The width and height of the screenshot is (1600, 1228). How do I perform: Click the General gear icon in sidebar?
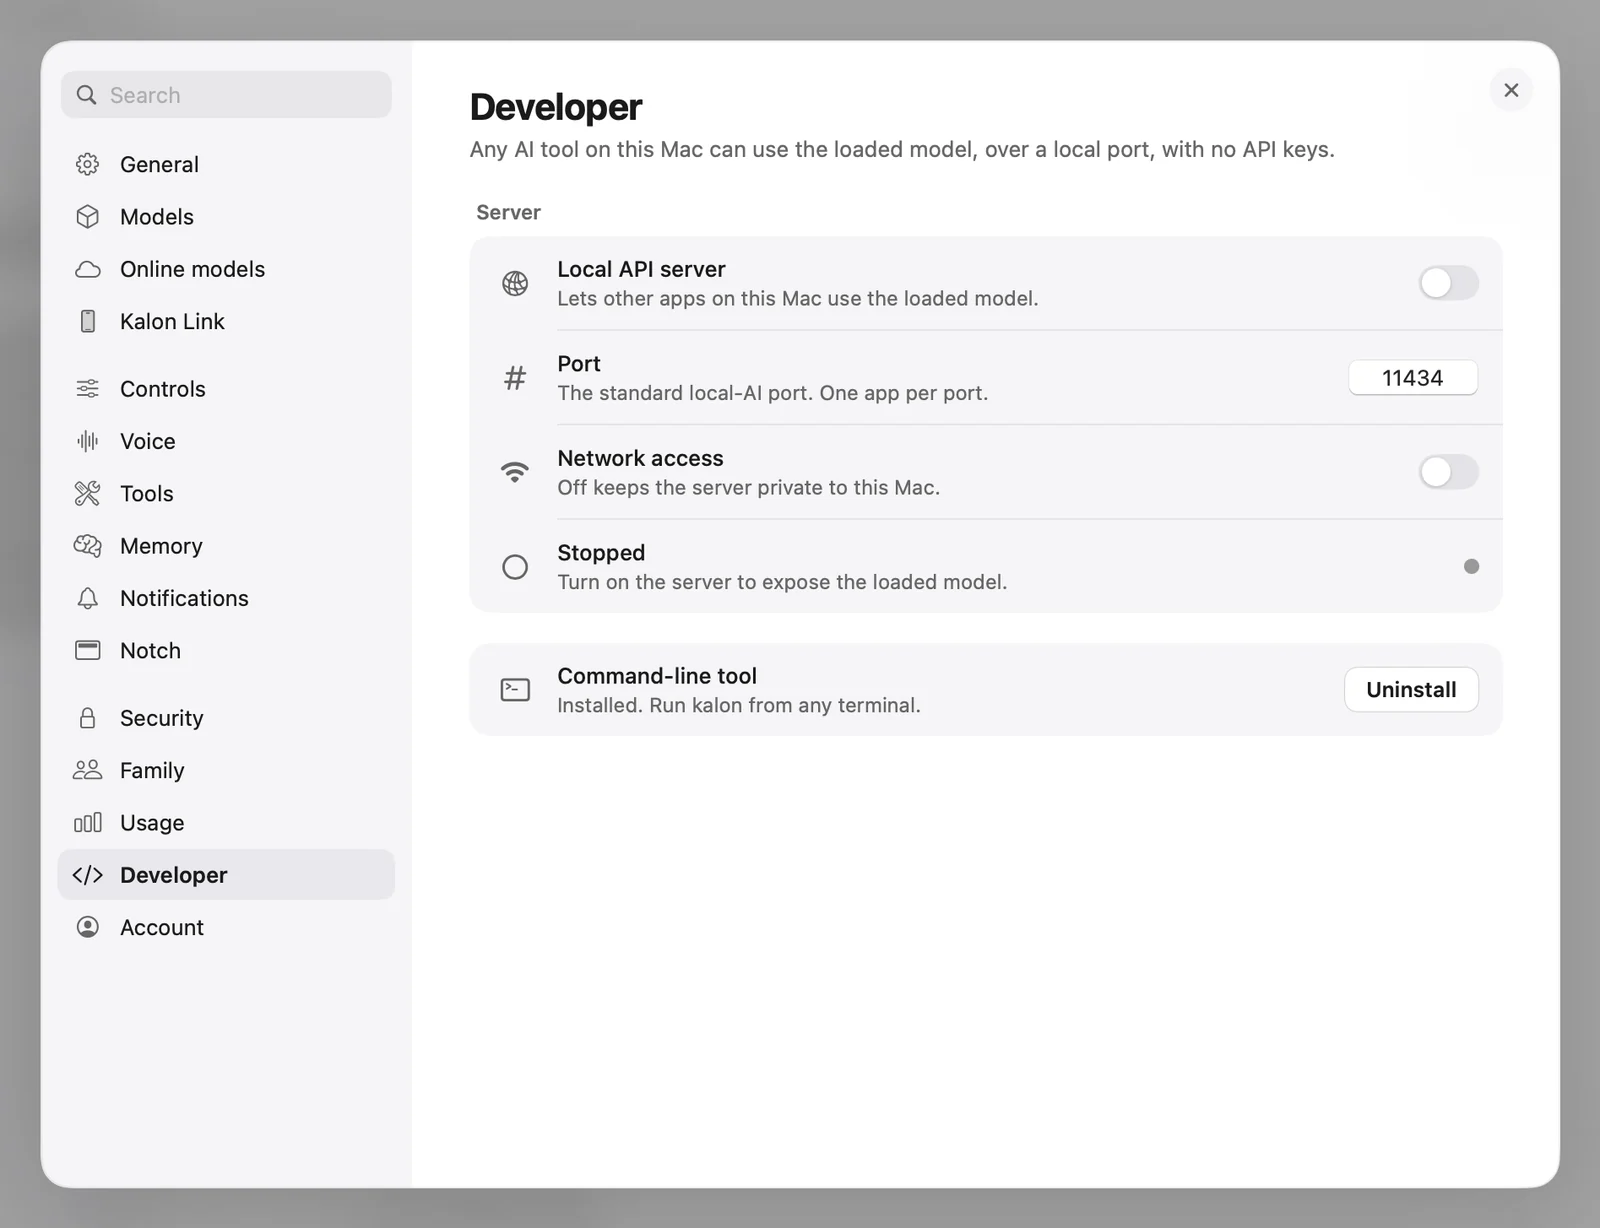point(88,164)
